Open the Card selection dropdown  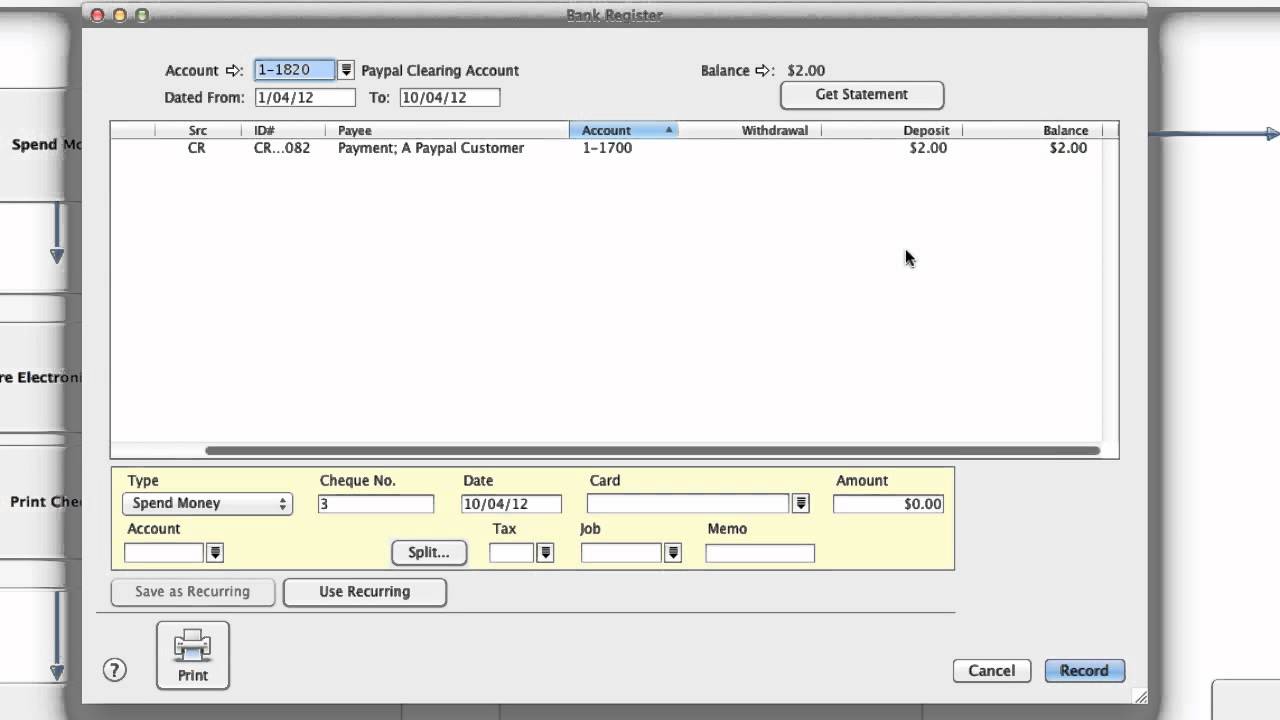pyautogui.click(x=801, y=504)
